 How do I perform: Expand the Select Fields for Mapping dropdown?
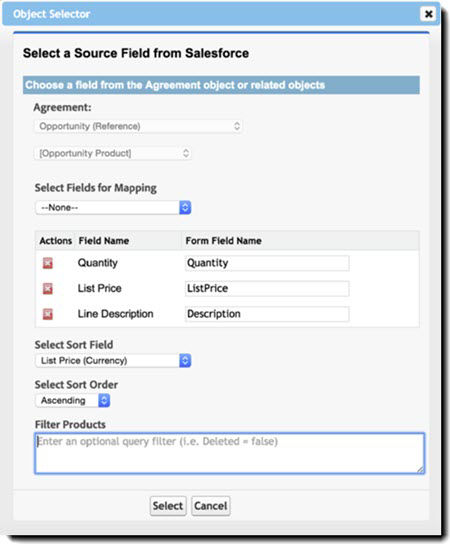pos(113,207)
